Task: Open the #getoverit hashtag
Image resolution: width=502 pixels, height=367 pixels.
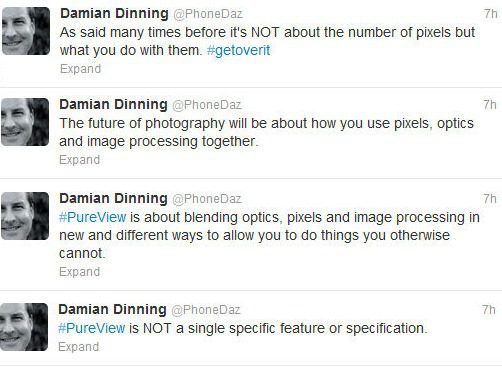Action: (238, 51)
